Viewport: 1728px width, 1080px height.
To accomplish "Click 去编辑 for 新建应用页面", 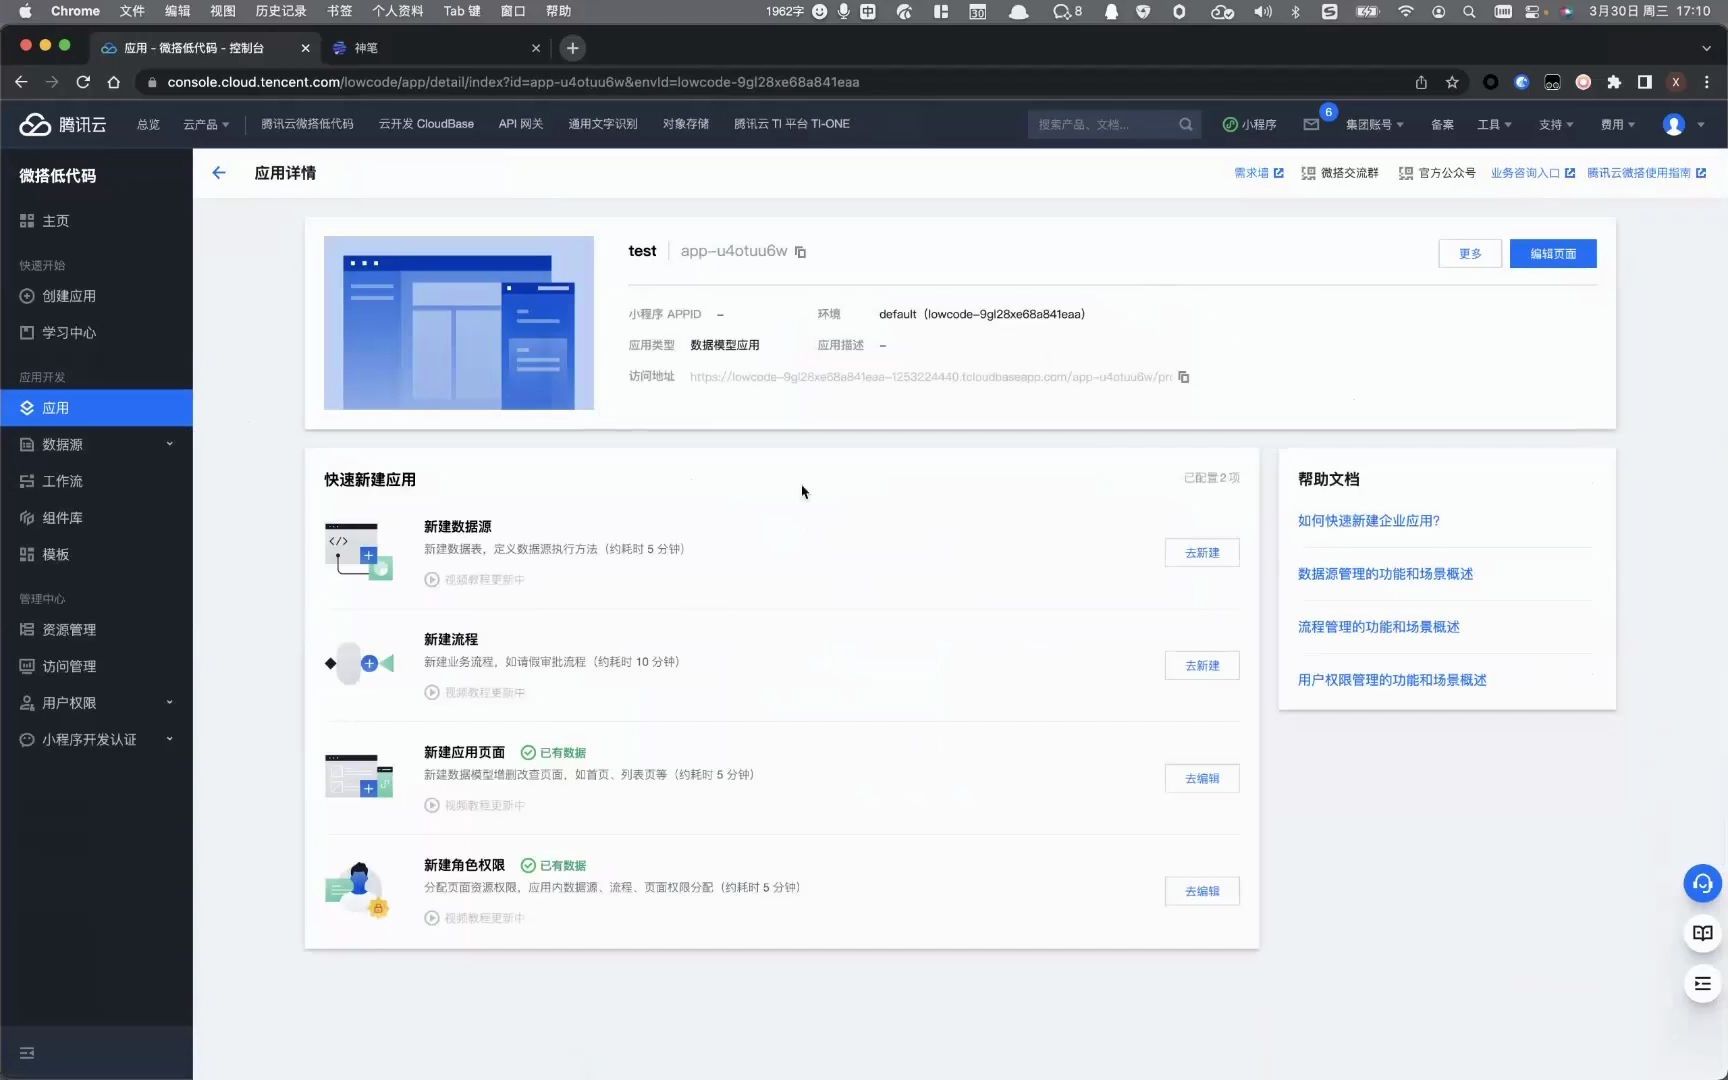I will click(1202, 779).
